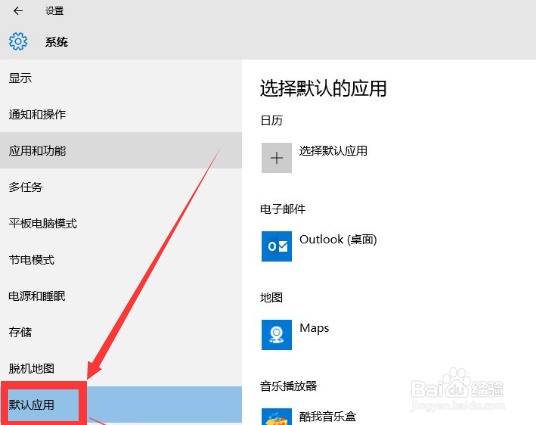This screenshot has height=425, width=536.
Task: Open 电源和睡眠 settings
Action: (121, 296)
